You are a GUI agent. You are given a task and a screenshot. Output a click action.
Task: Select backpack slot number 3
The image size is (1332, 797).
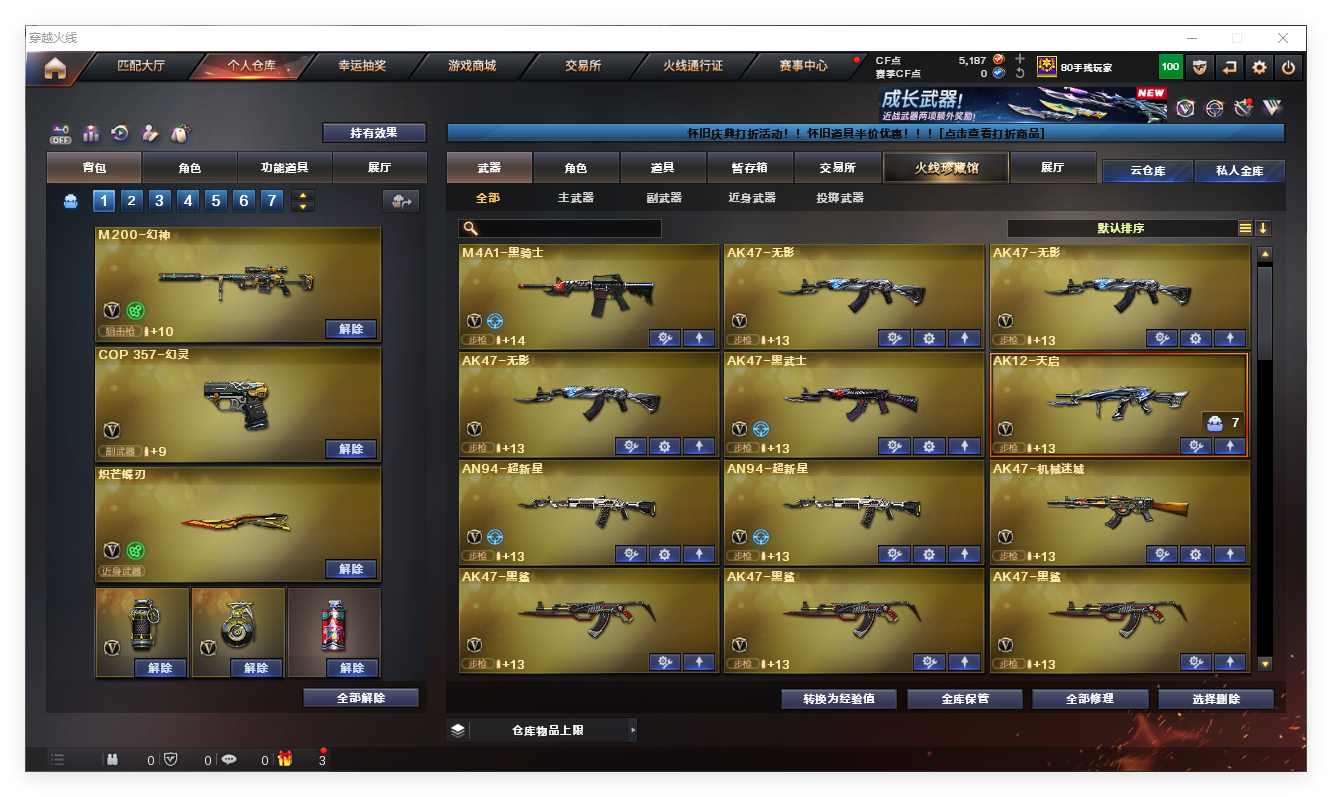[x=160, y=201]
